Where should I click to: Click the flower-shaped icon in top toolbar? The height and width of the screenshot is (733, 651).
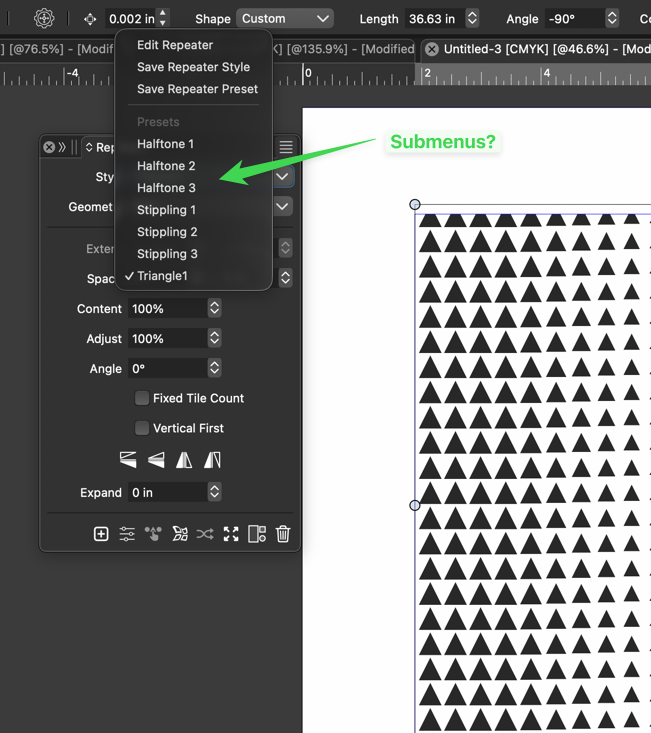(x=44, y=18)
